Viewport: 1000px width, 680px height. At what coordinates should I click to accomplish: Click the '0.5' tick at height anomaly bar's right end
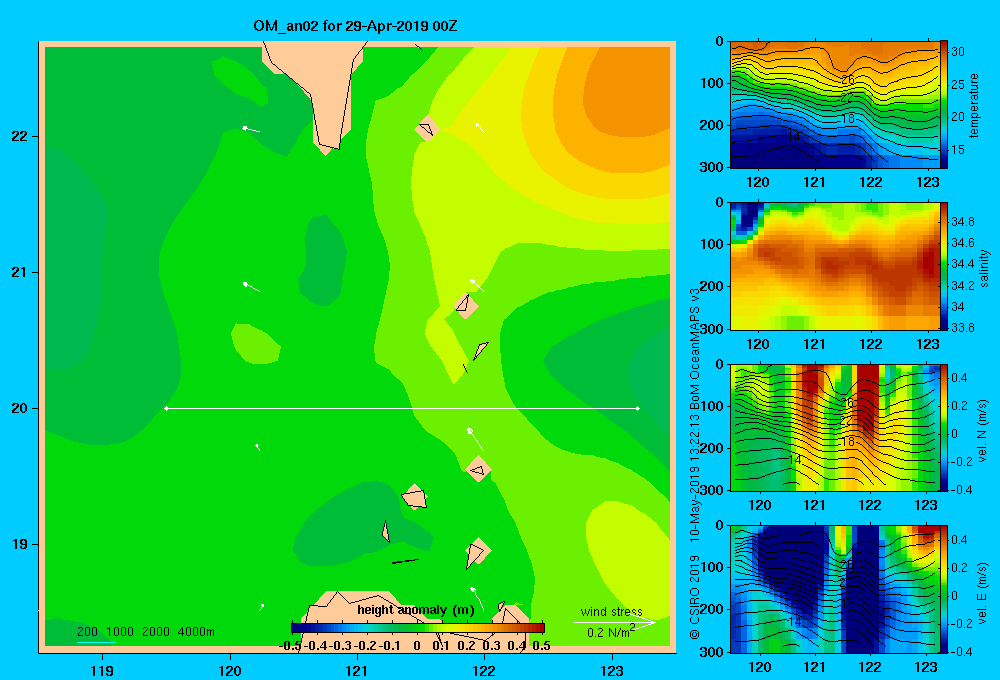tap(541, 646)
